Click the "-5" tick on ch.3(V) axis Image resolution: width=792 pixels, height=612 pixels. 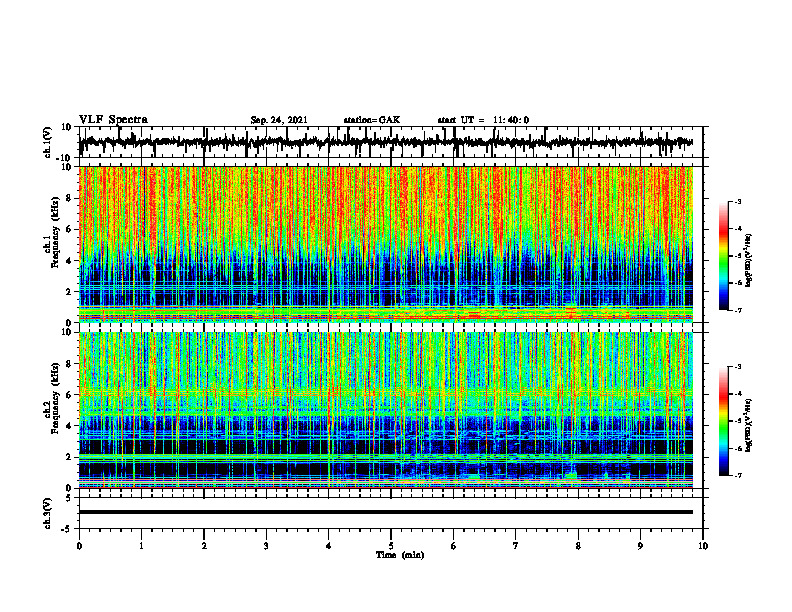(x=68, y=529)
